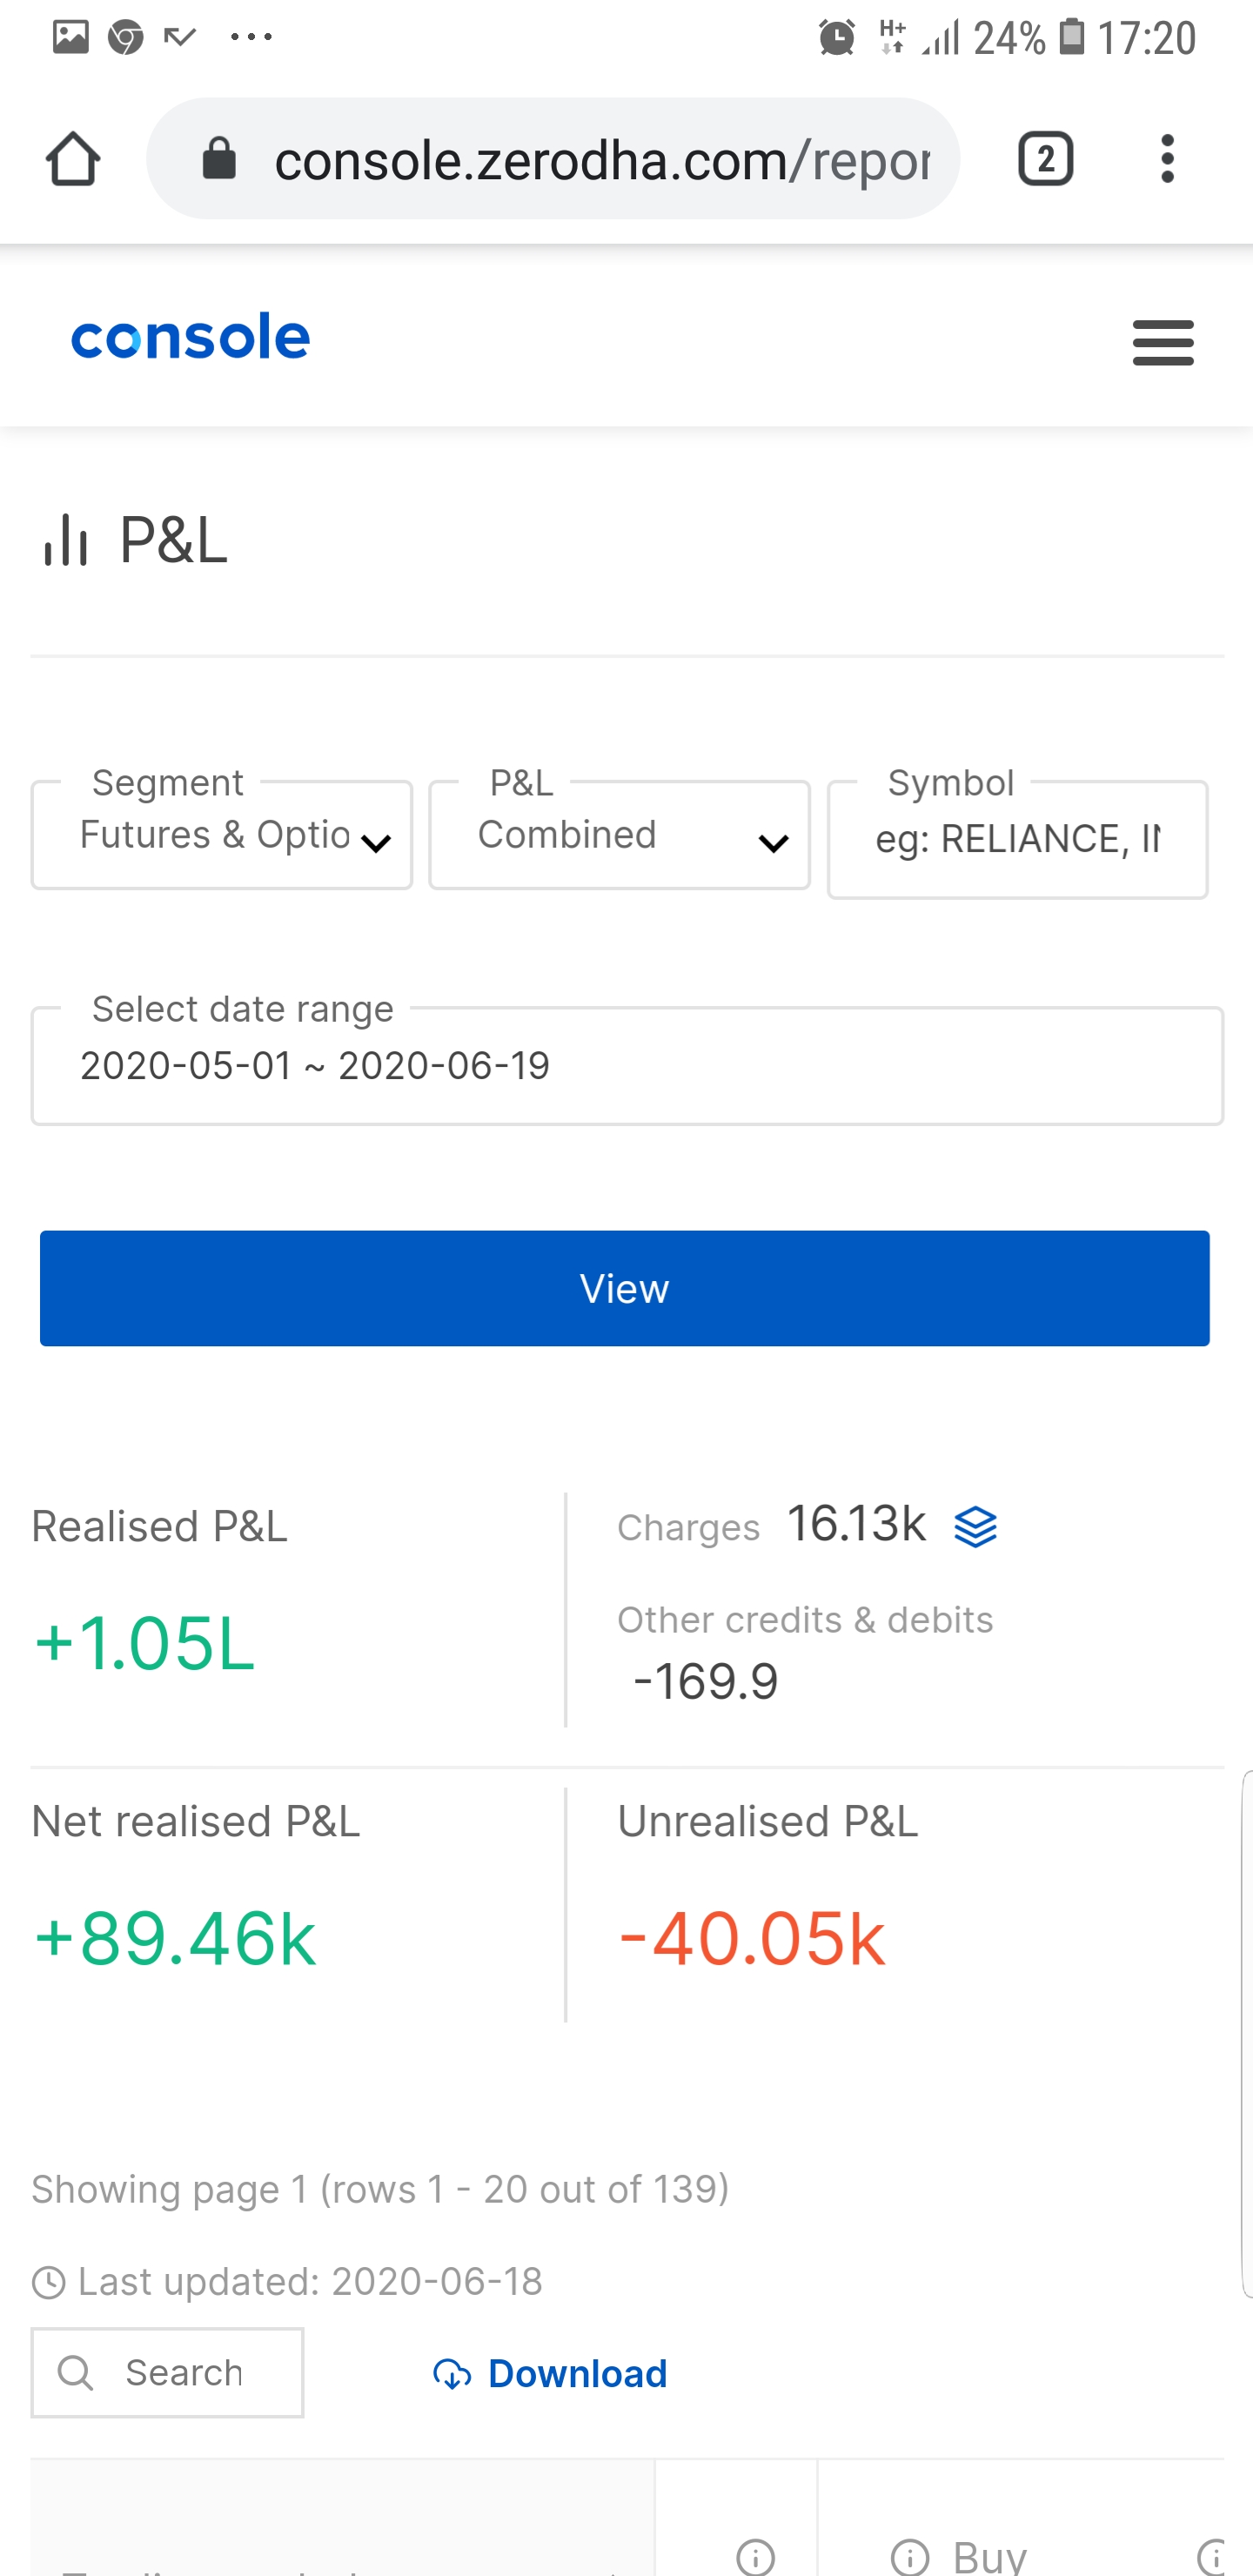Click the info icon next to Buy

(x=909, y=2557)
